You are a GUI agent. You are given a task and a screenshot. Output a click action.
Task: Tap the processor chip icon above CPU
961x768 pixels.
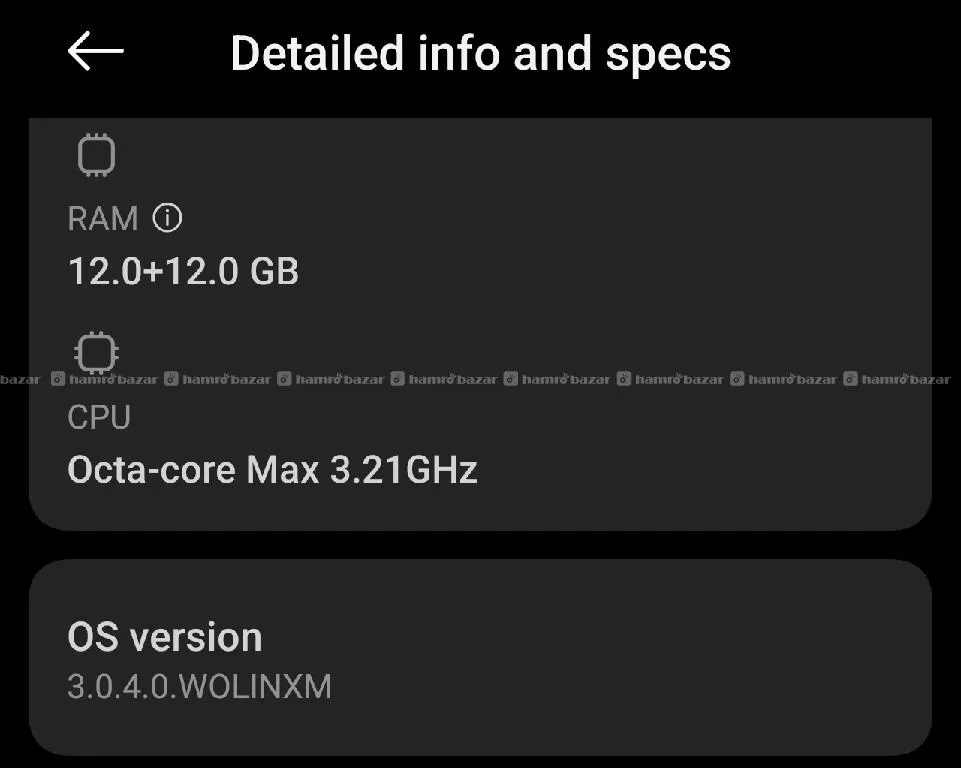[96, 352]
